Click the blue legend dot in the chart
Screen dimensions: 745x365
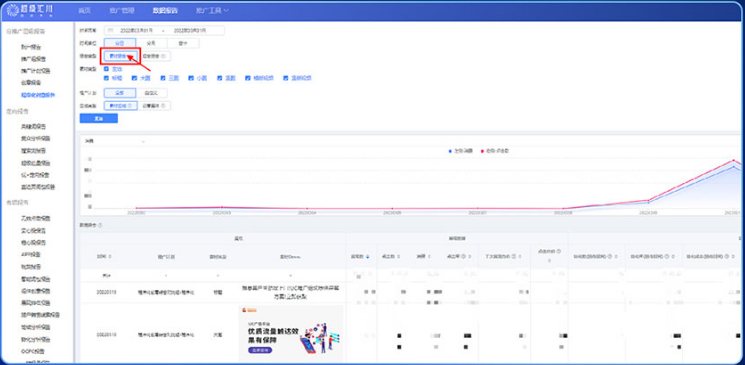[x=450, y=151]
